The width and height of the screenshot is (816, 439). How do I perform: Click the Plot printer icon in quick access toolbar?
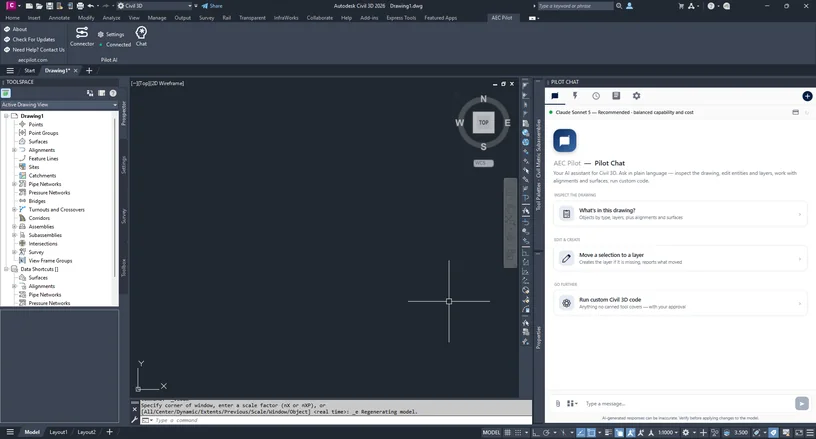pos(80,6)
